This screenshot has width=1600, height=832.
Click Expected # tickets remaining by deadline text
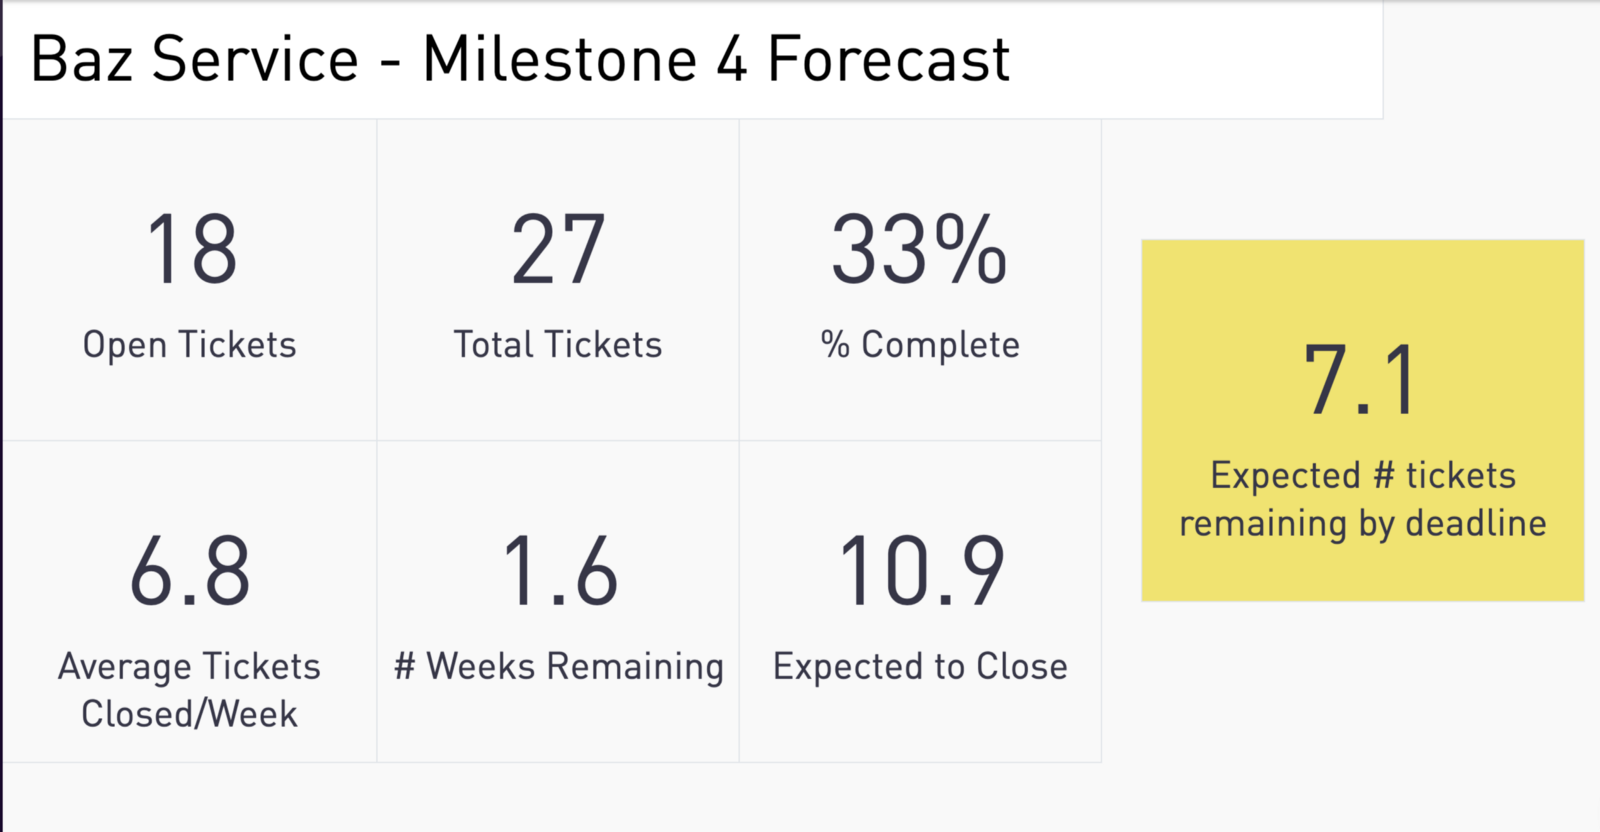tap(1363, 499)
